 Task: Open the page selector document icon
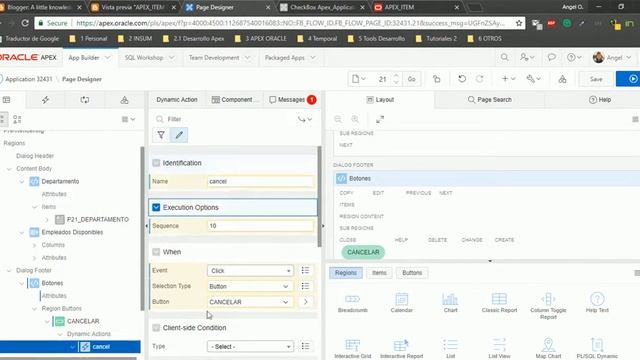click(359, 79)
